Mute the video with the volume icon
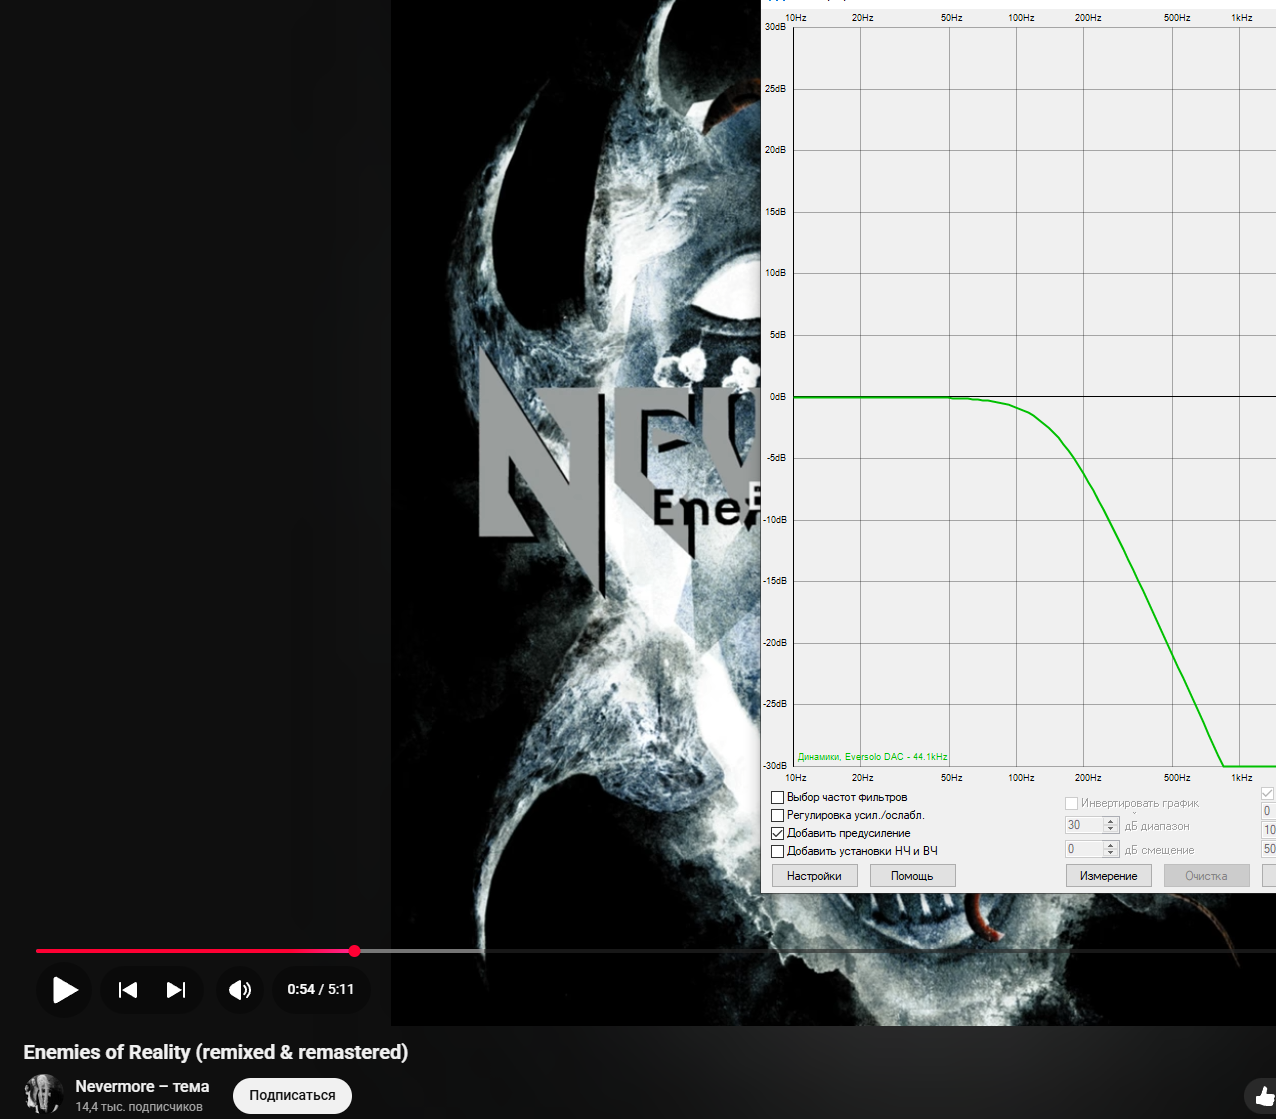 240,990
